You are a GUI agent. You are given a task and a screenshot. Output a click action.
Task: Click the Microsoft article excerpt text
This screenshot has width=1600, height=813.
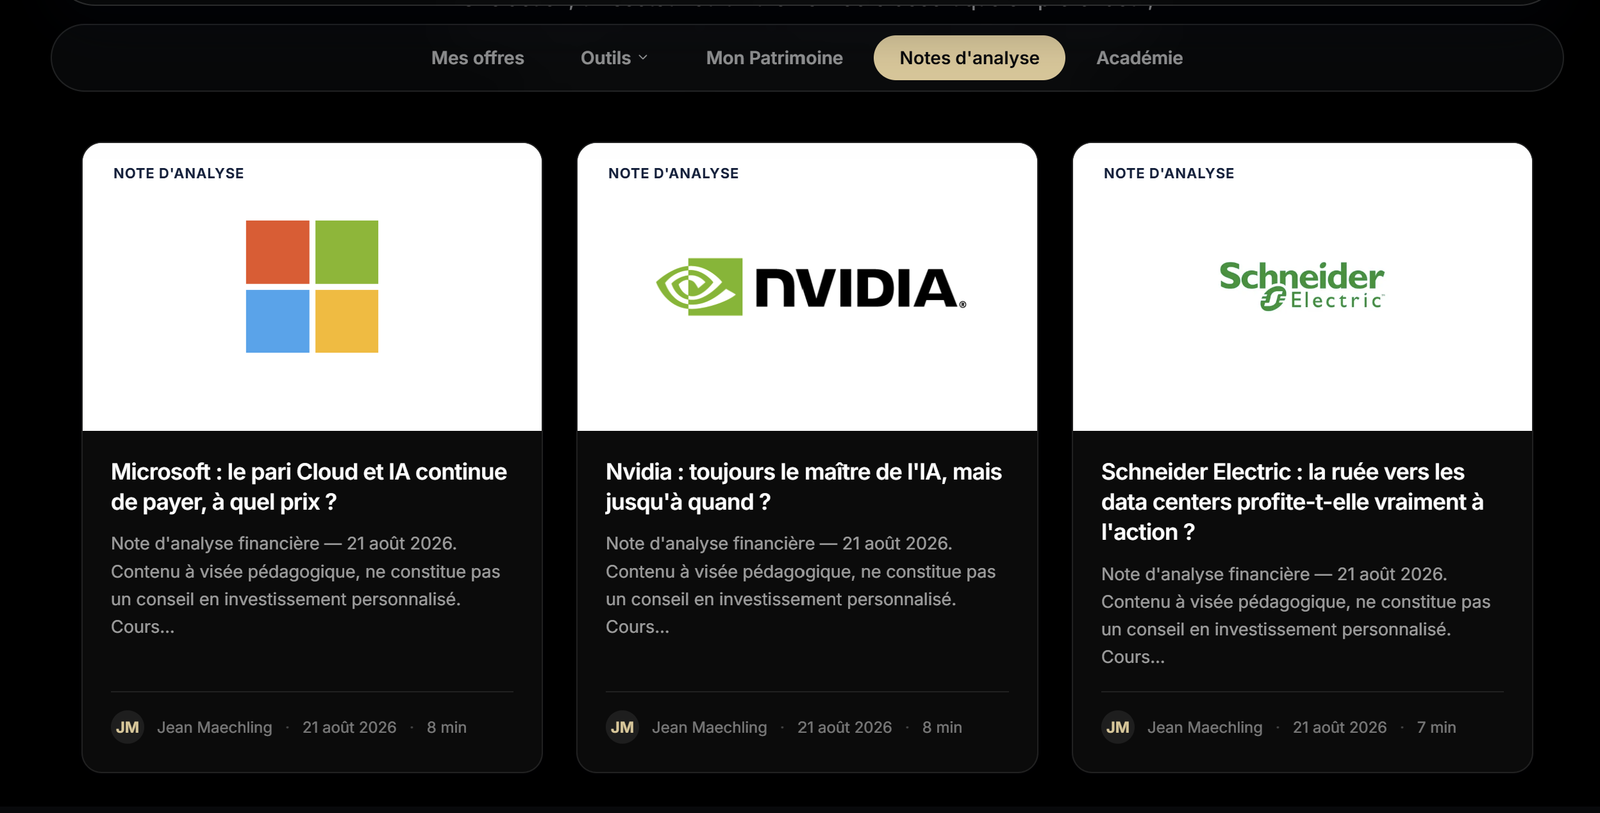pyautogui.click(x=306, y=585)
